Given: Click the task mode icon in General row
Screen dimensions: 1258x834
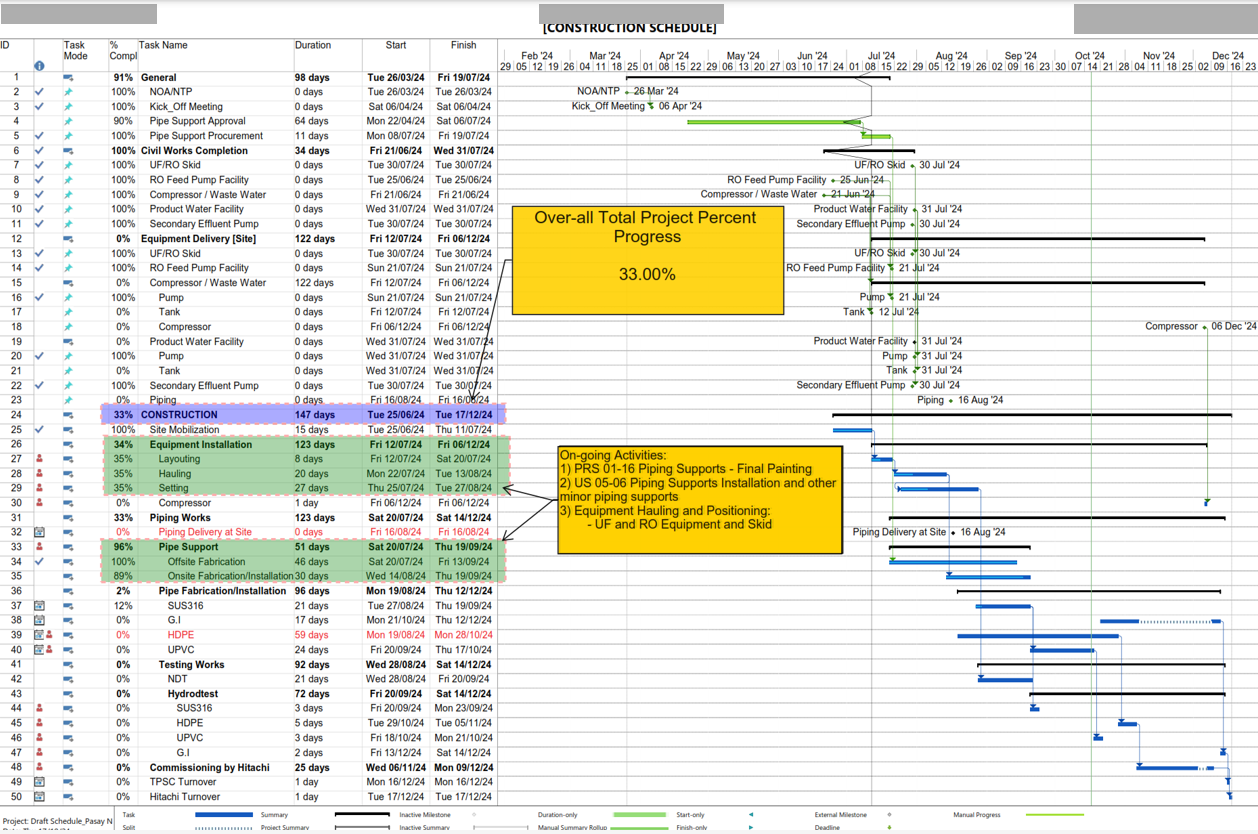Looking at the screenshot, I should 69,77.
